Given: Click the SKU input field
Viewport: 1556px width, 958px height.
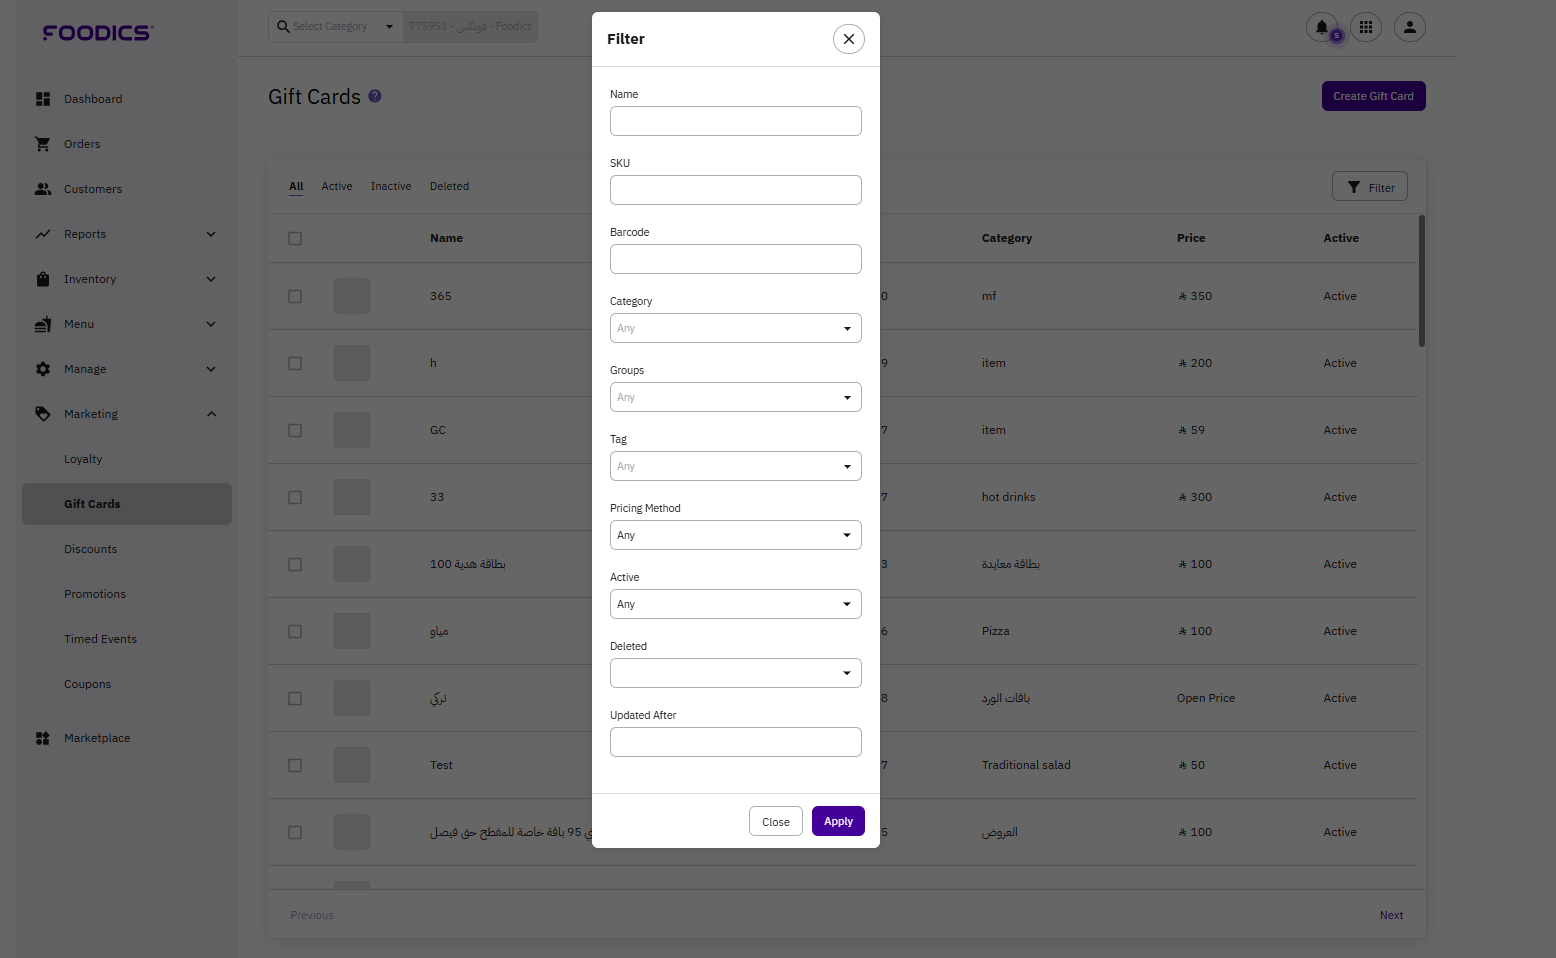Looking at the screenshot, I should pyautogui.click(x=735, y=190).
